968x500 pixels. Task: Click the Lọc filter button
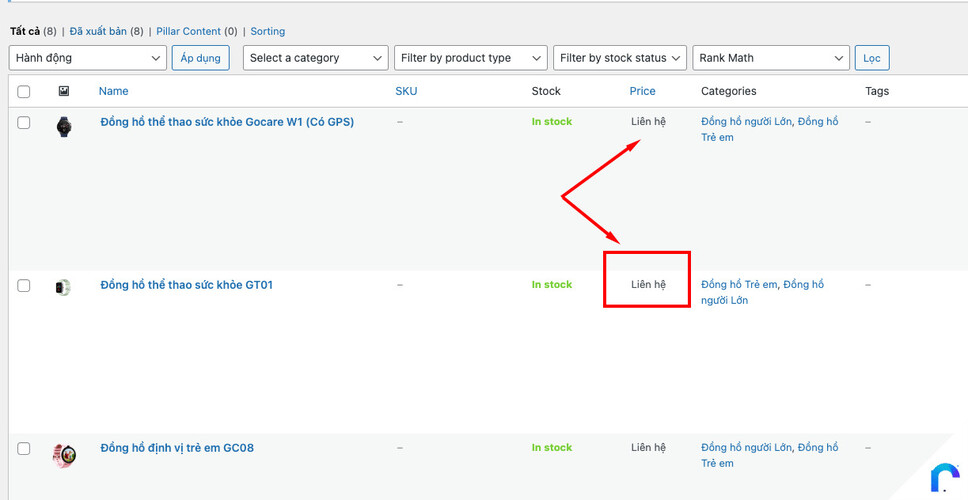pyautogui.click(x=871, y=58)
